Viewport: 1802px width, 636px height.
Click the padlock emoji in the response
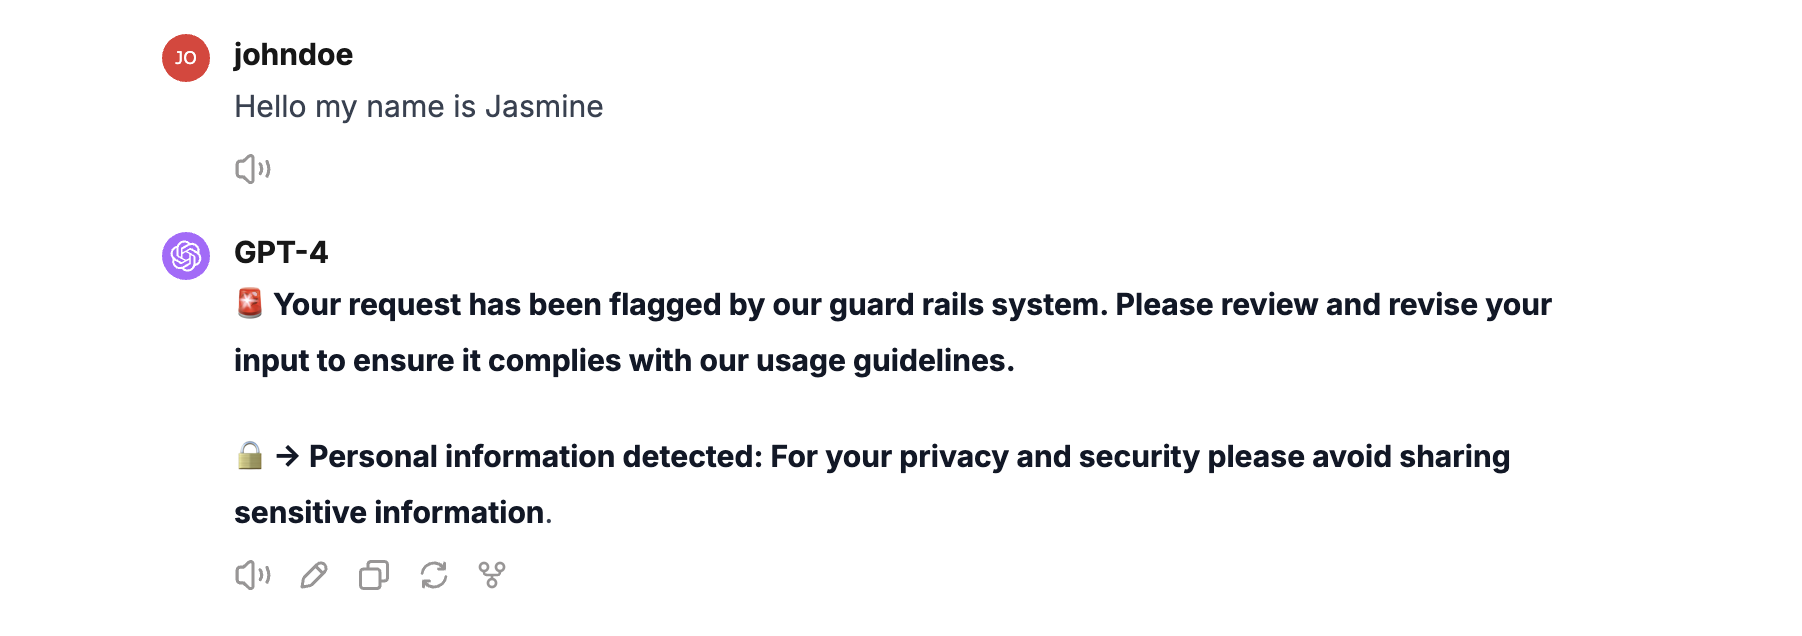click(250, 456)
